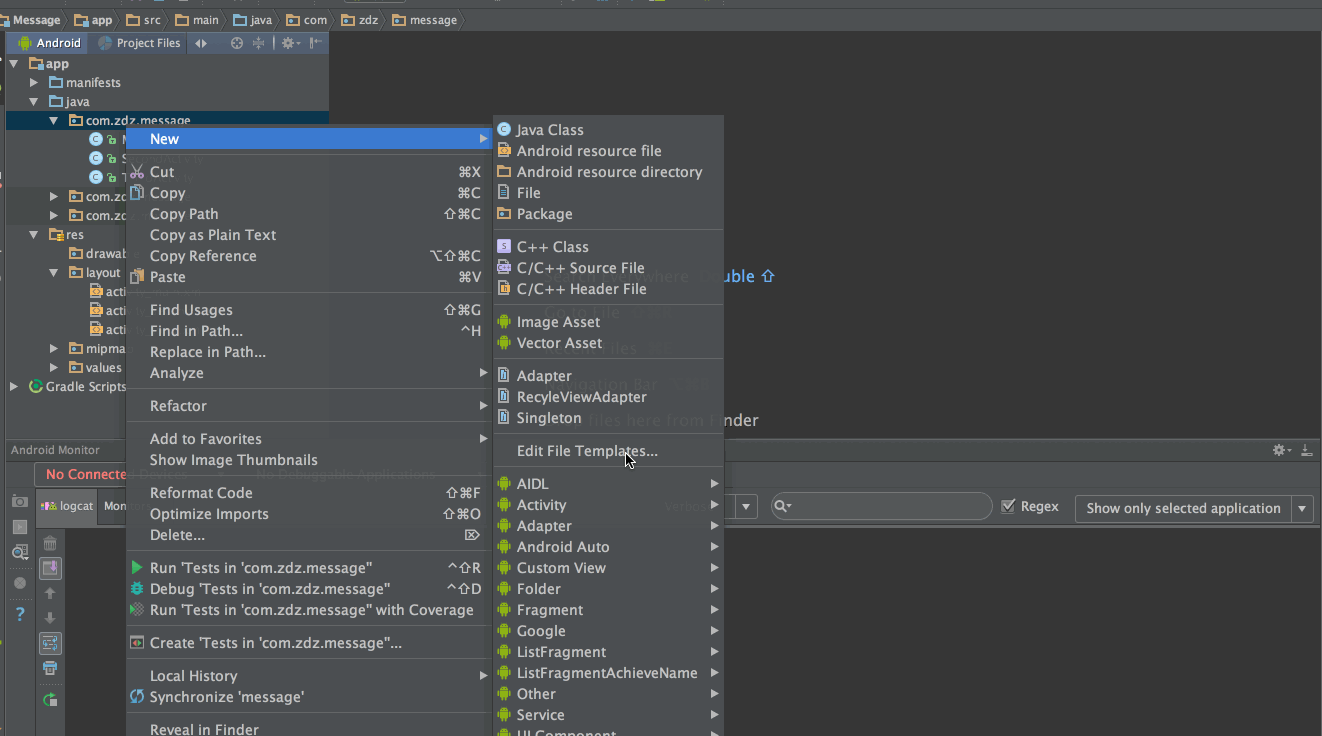Click the screenshot capture camera icon
Image resolution: width=1322 pixels, height=736 pixels.
point(19,501)
